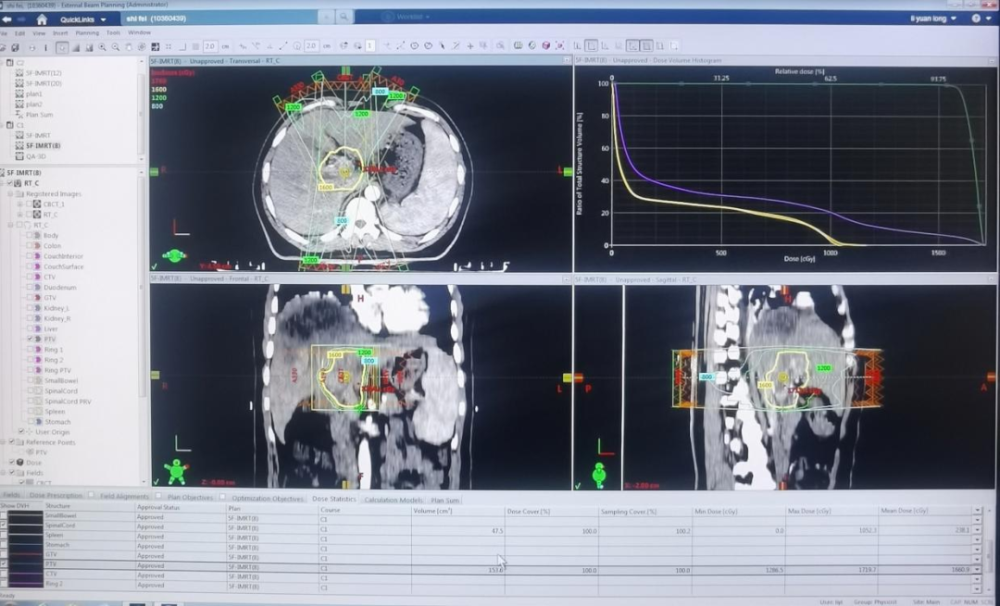Click the Volume column header
Image resolution: width=1000 pixels, height=606 pixels.
point(457,510)
